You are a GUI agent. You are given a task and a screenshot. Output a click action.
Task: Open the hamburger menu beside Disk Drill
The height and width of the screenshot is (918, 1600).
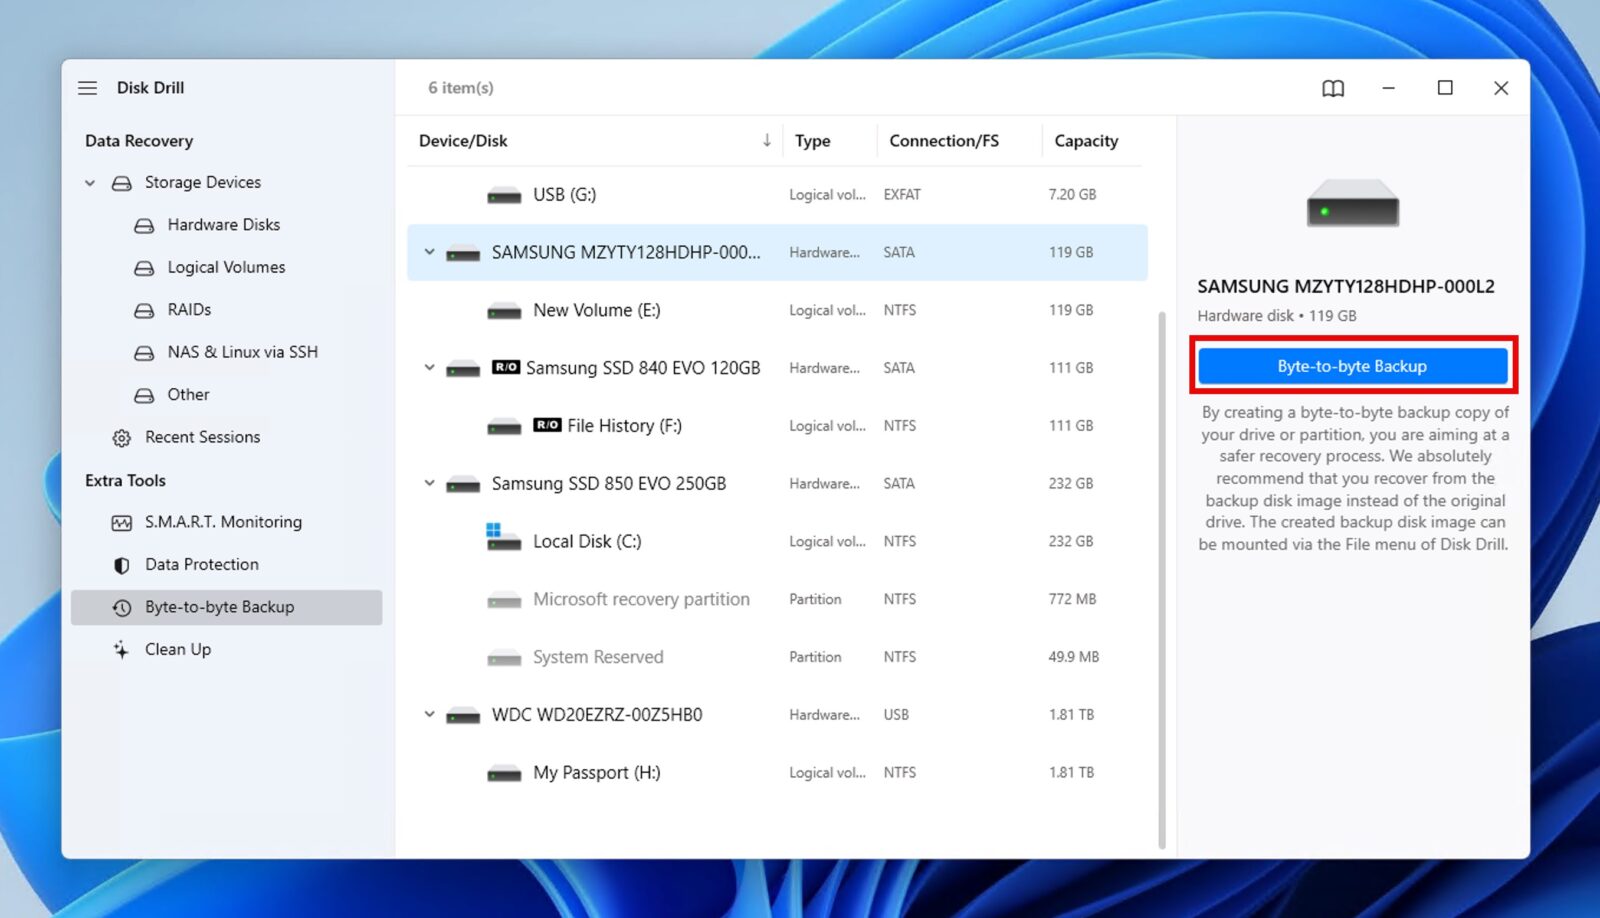tap(88, 88)
